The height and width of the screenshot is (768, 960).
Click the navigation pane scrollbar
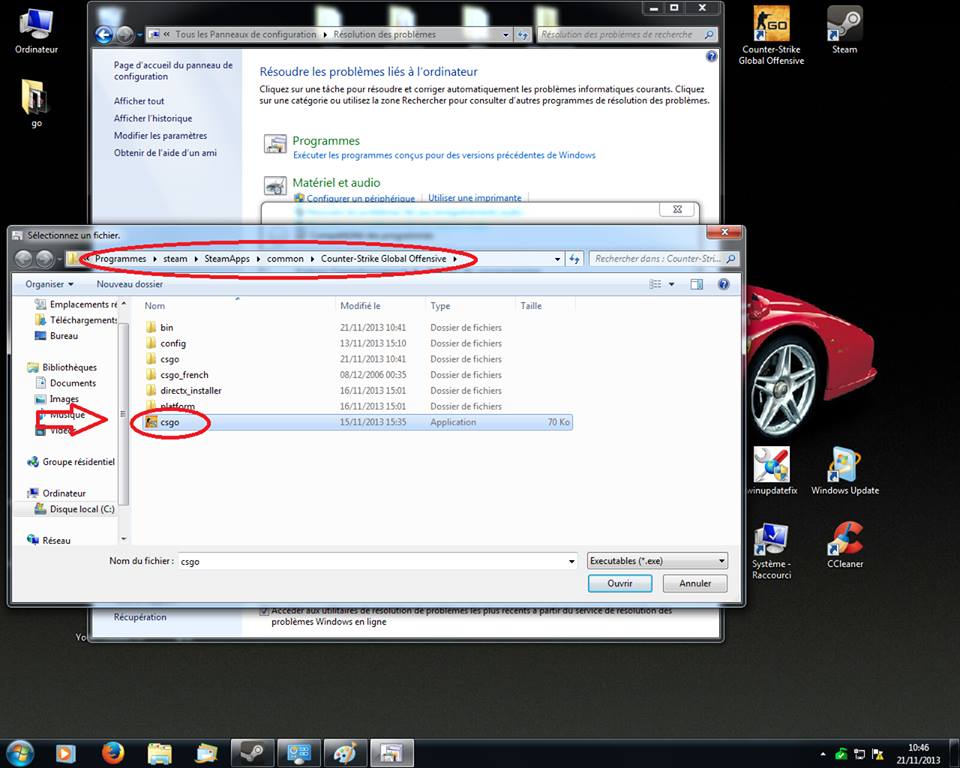coord(123,414)
